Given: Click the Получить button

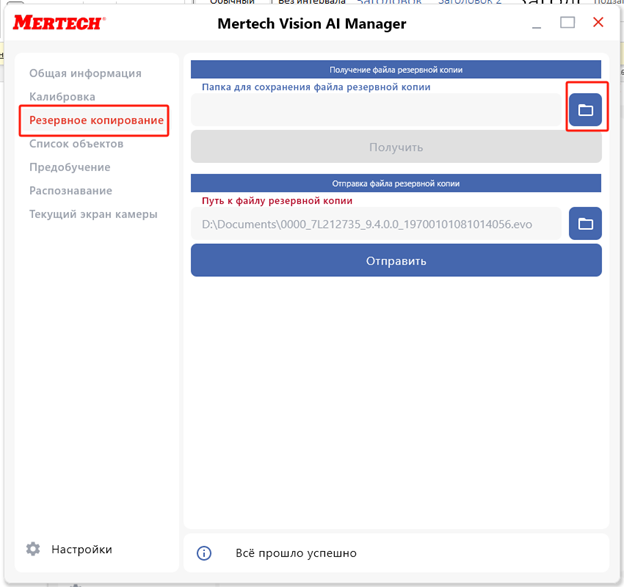Looking at the screenshot, I should [396, 147].
